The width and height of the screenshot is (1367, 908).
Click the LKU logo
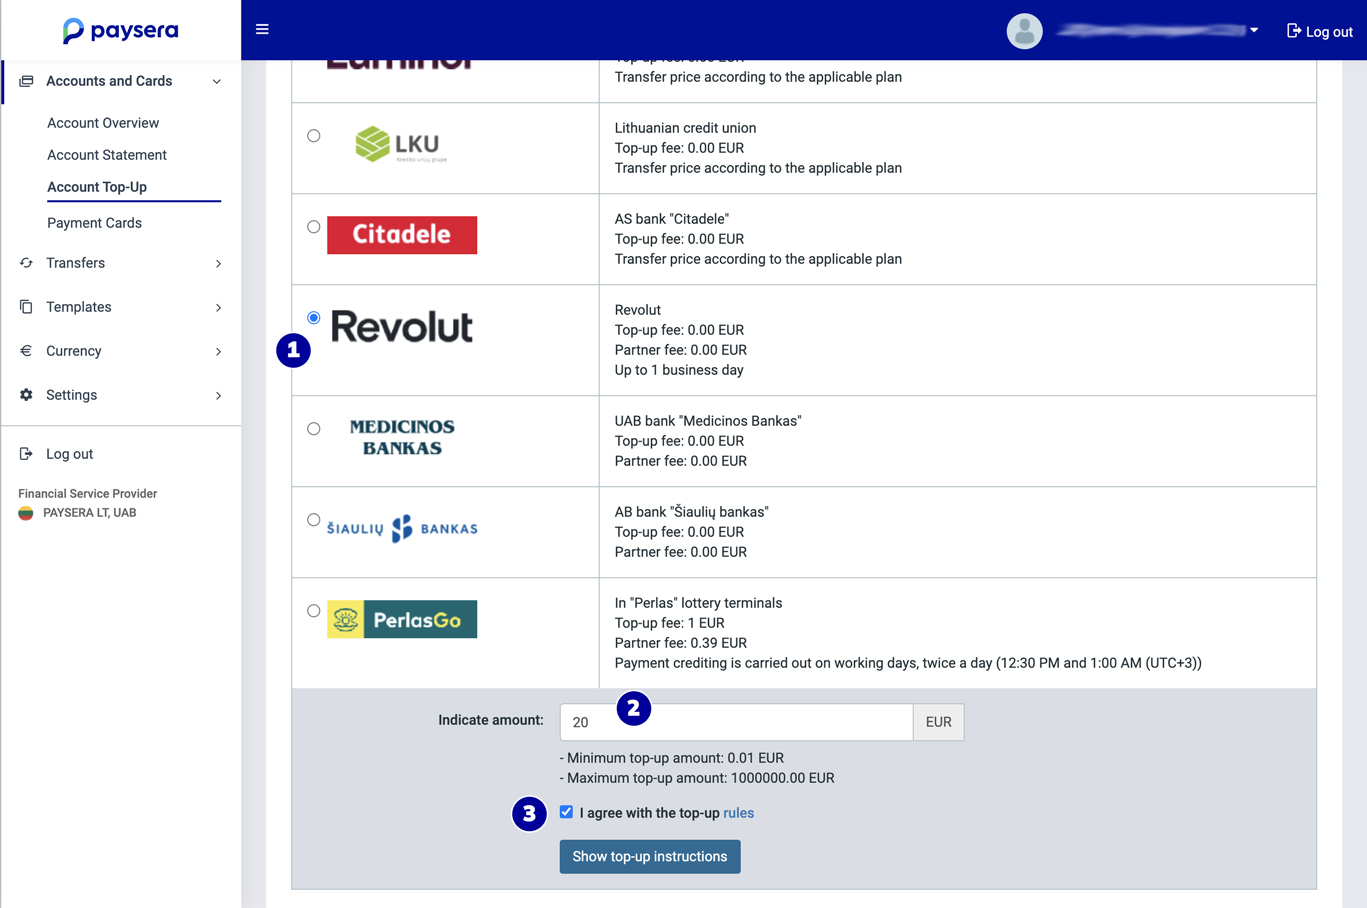click(401, 145)
